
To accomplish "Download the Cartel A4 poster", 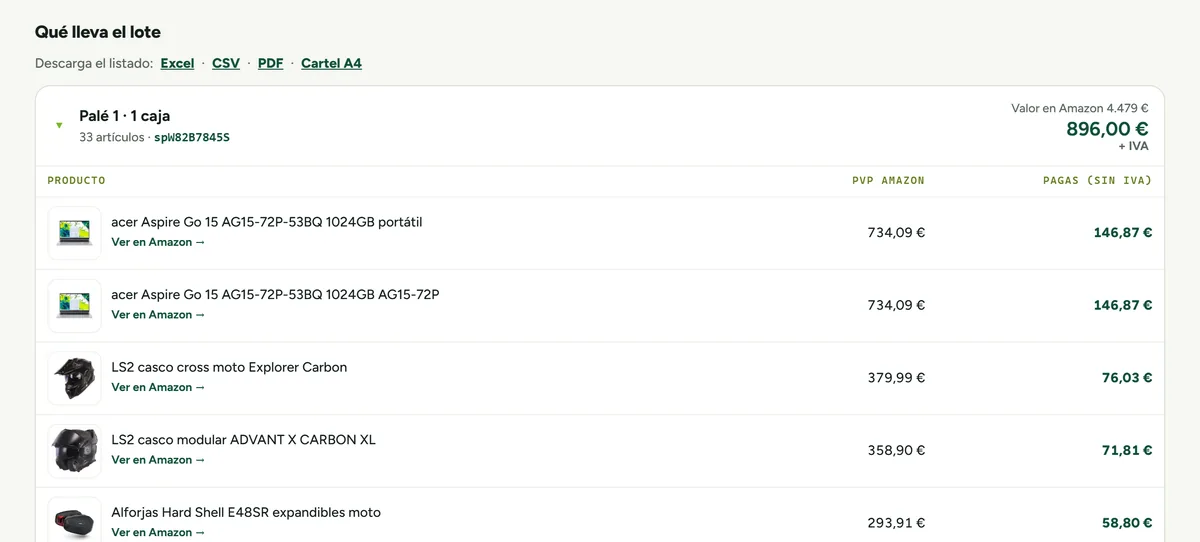I will point(331,63).
